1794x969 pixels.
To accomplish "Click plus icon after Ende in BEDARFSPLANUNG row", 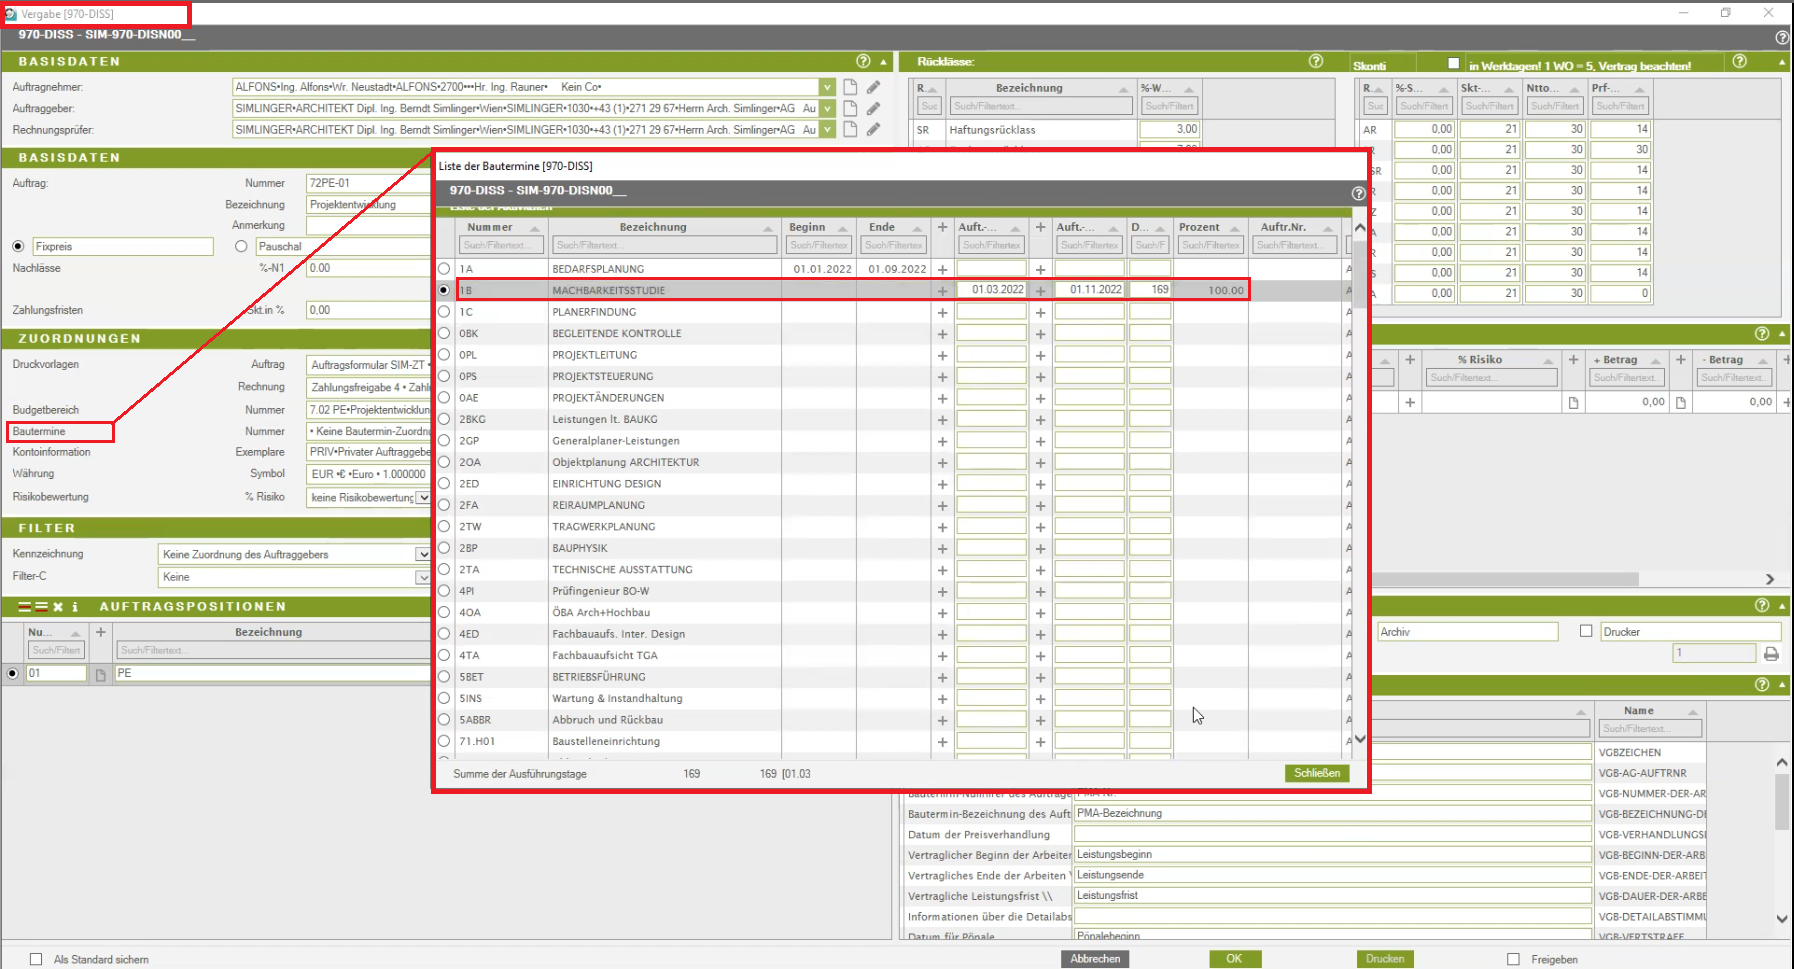I will click(942, 269).
